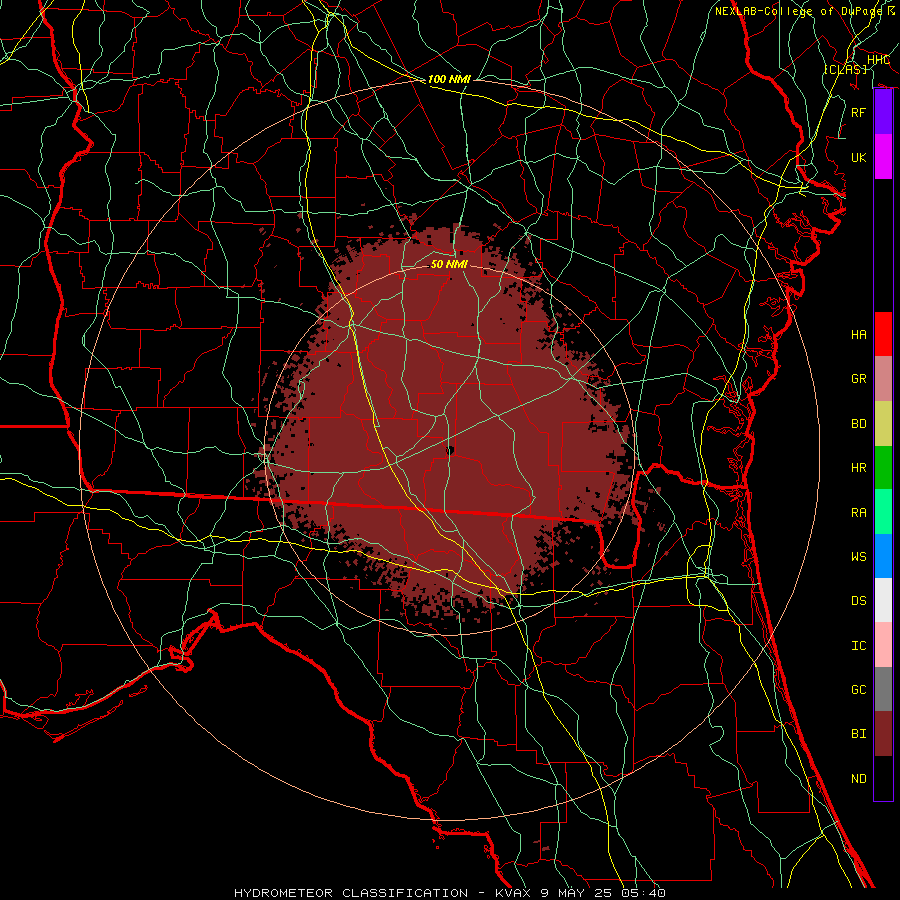Image resolution: width=900 pixels, height=900 pixels.
Task: Click the HR legend label
Action: click(859, 468)
